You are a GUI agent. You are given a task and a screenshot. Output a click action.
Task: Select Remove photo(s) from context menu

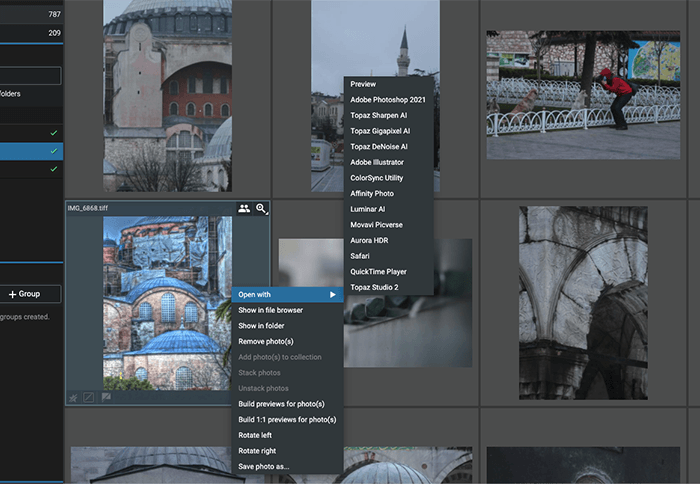266,341
